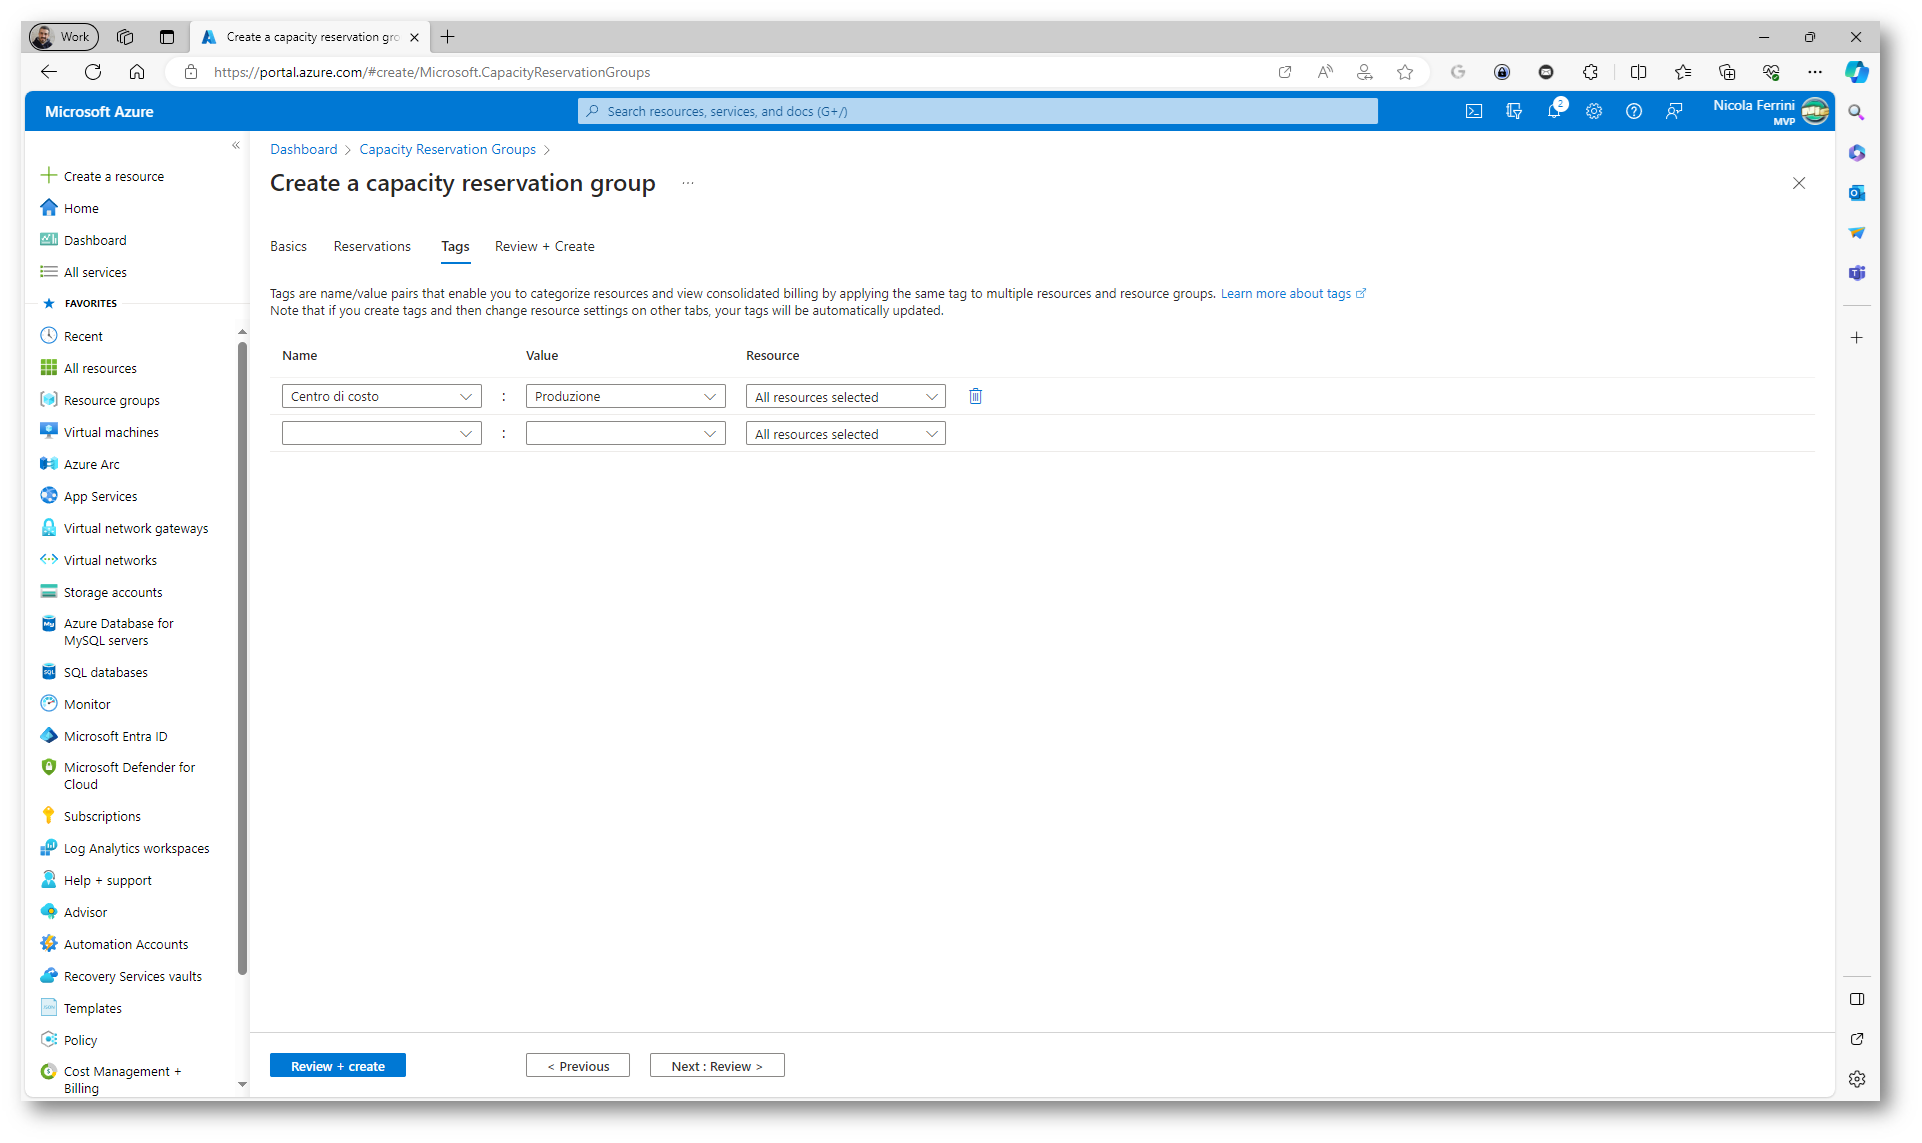
Task: Open the feedback icon in Azure header
Action: coord(1674,111)
